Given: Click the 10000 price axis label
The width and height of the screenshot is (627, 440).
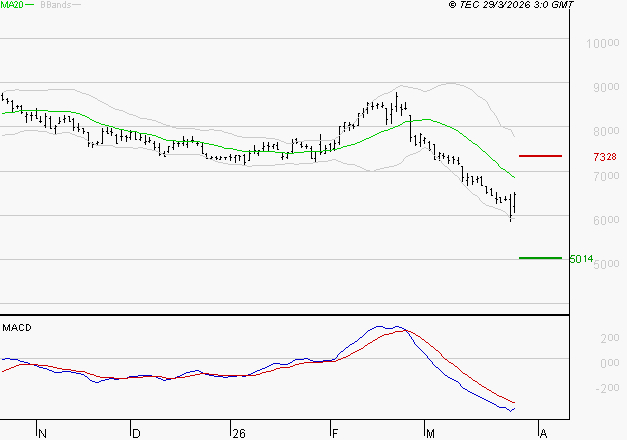Looking at the screenshot, I should (603, 43).
